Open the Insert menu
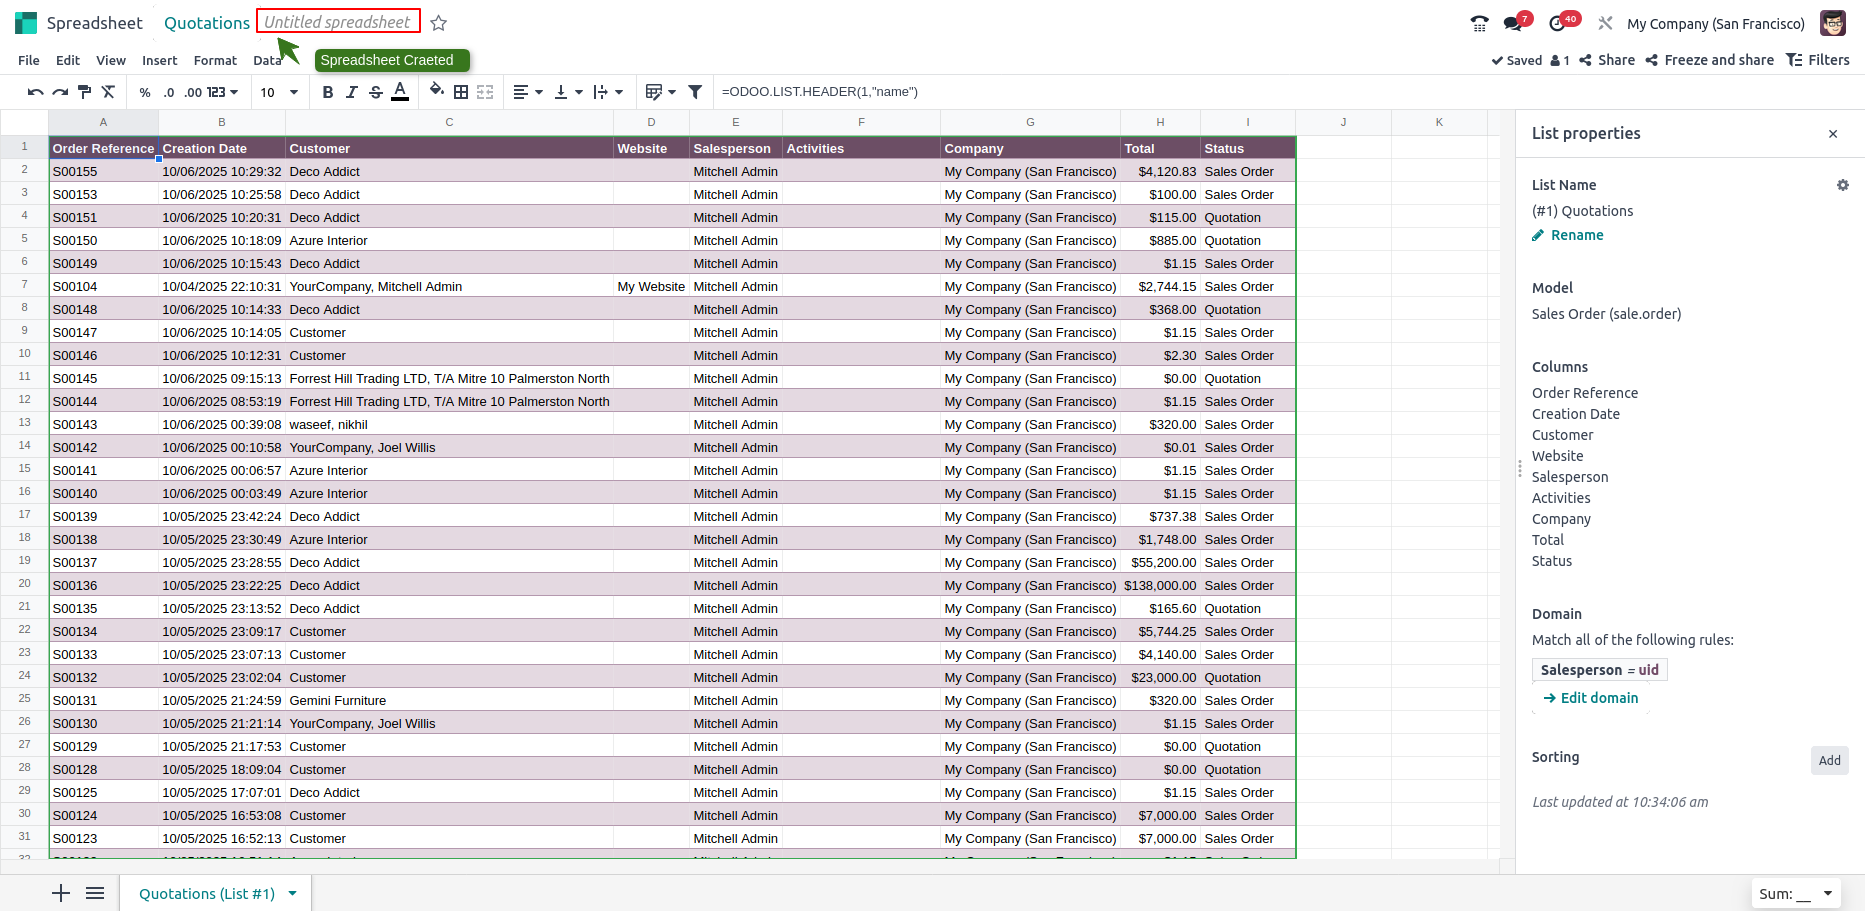 [x=159, y=60]
